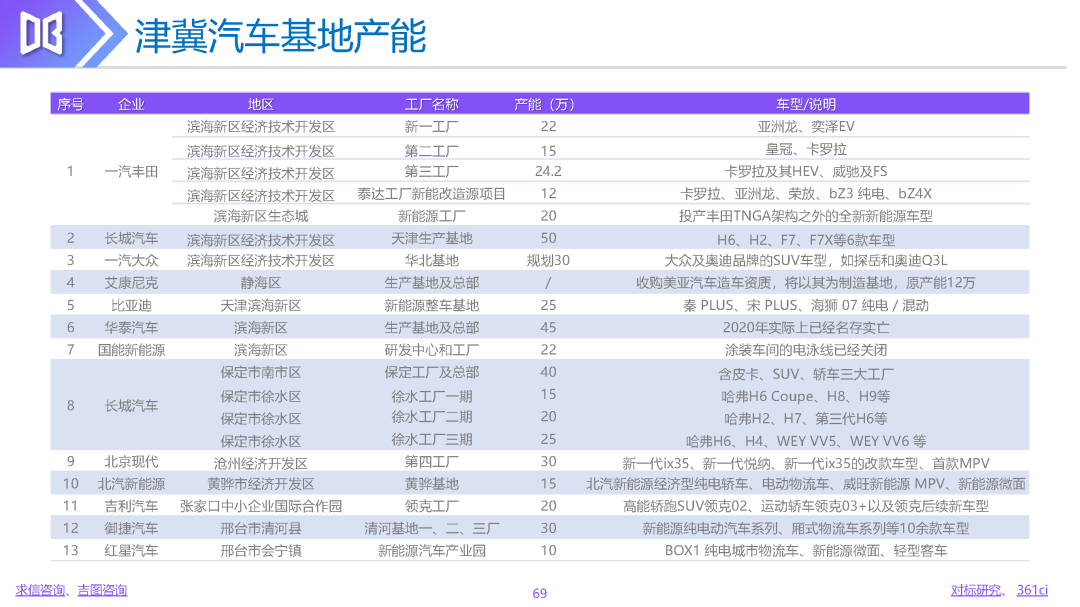1080x607 pixels.
Task: Click the 含皮卡、SUV、轿车三大工厂 cell
Action: coord(806,374)
